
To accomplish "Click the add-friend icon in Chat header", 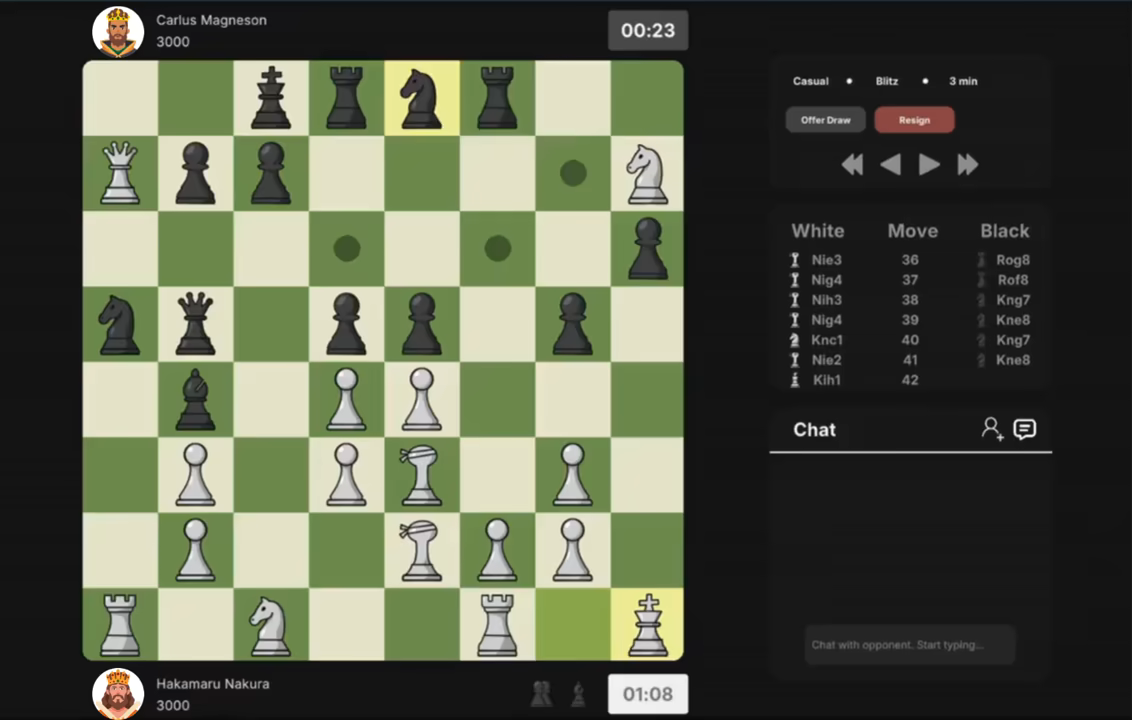I will [x=992, y=429].
